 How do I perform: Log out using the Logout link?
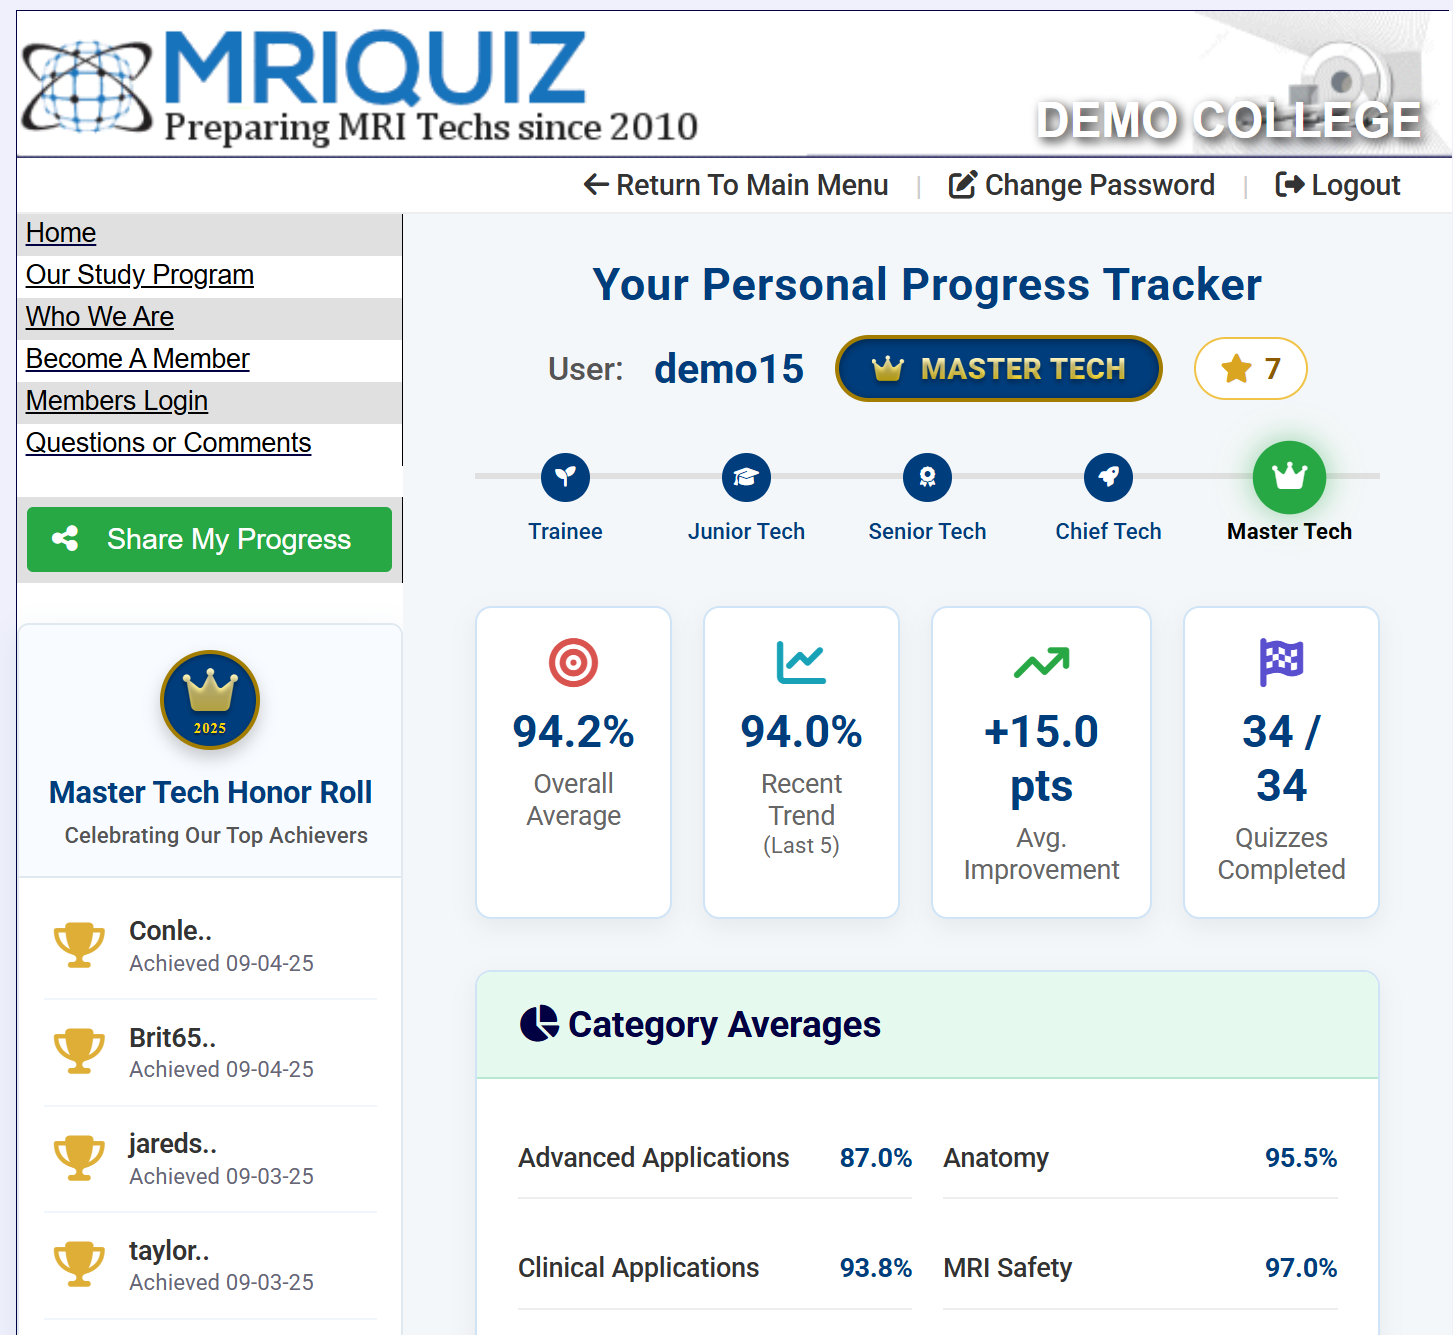click(x=1337, y=185)
